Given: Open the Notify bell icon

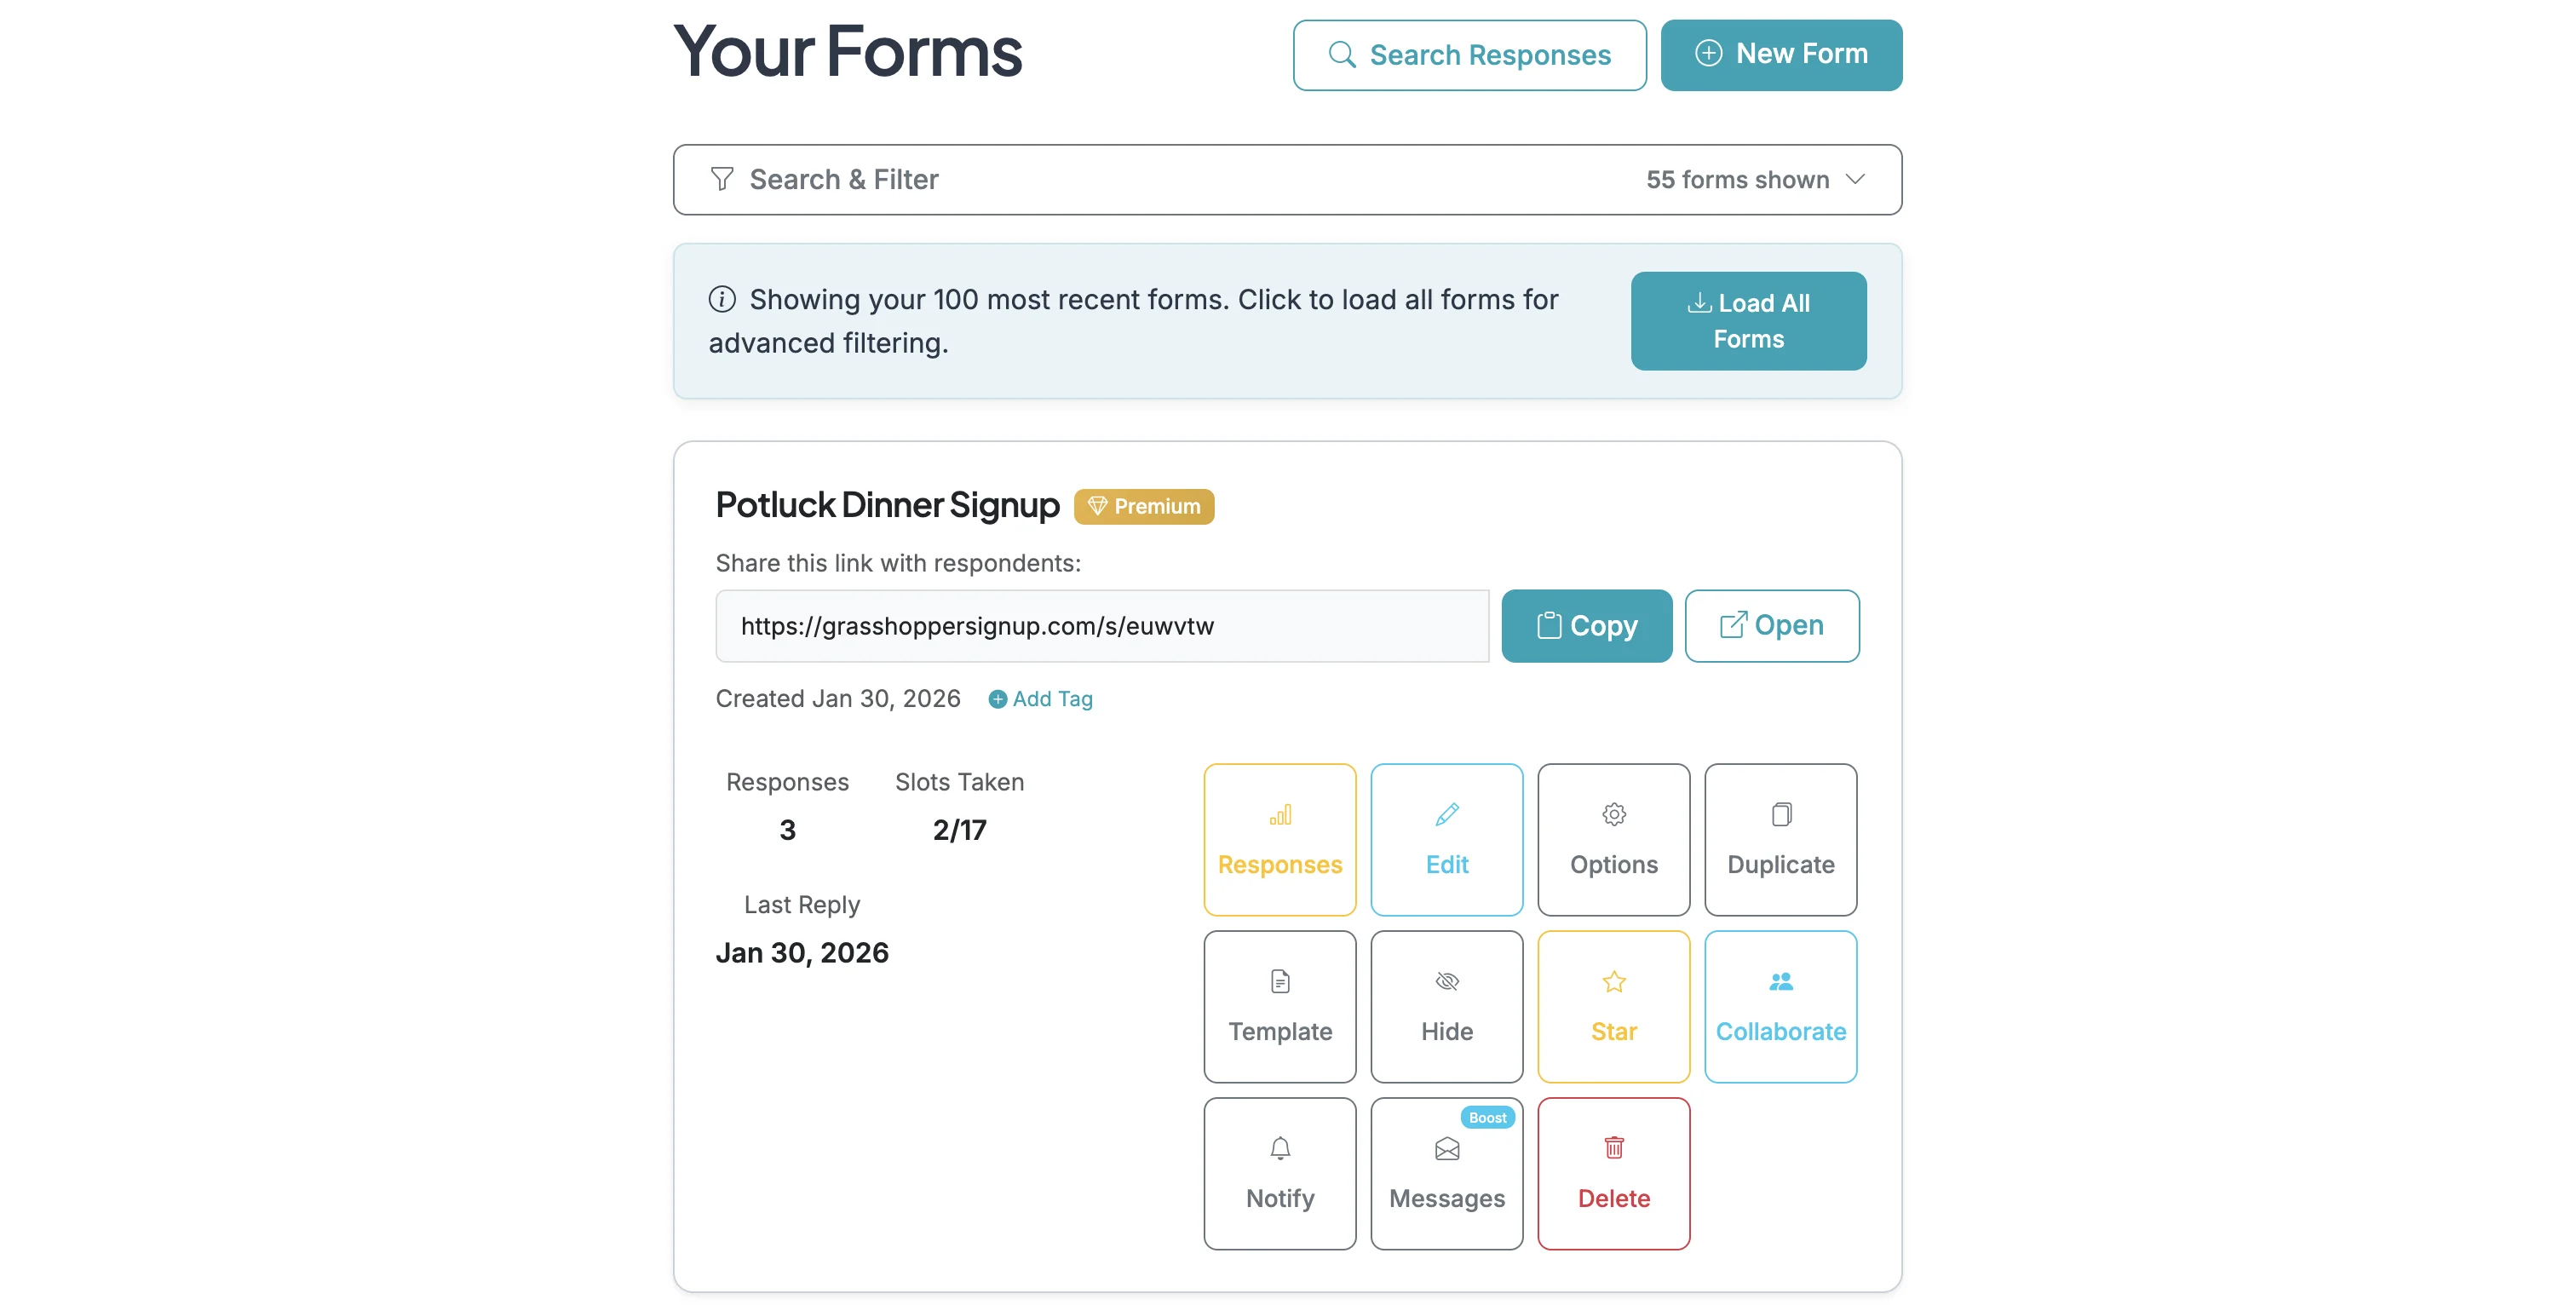Looking at the screenshot, I should pos(1280,1173).
